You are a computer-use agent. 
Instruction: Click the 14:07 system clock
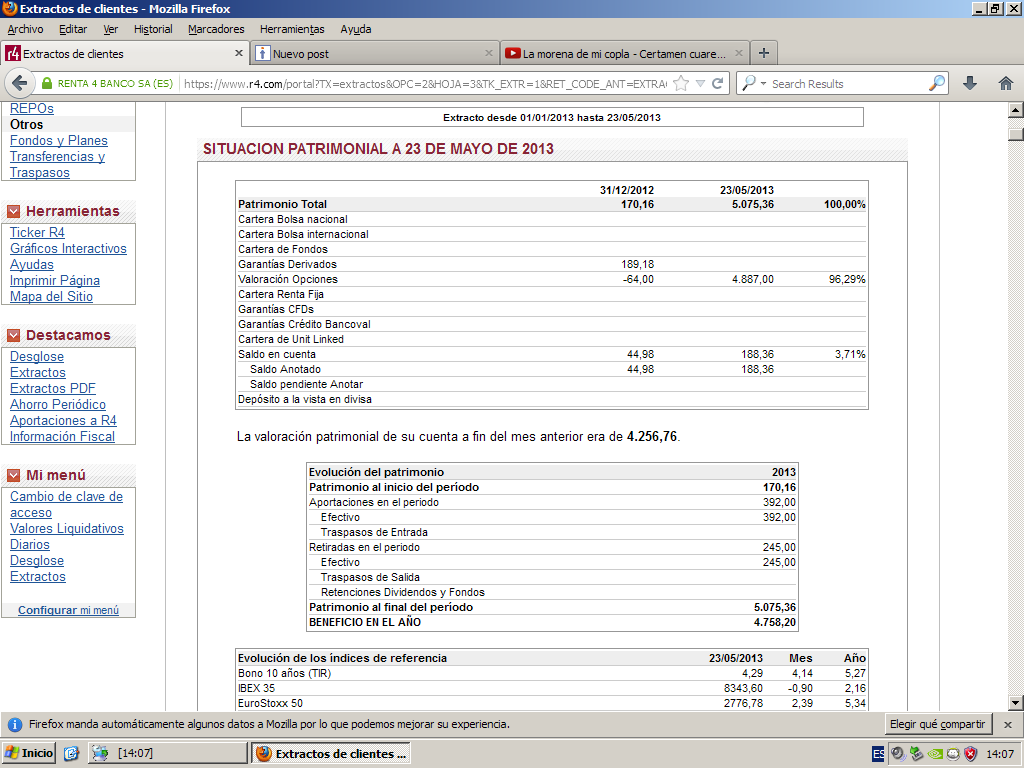click(x=1000, y=754)
